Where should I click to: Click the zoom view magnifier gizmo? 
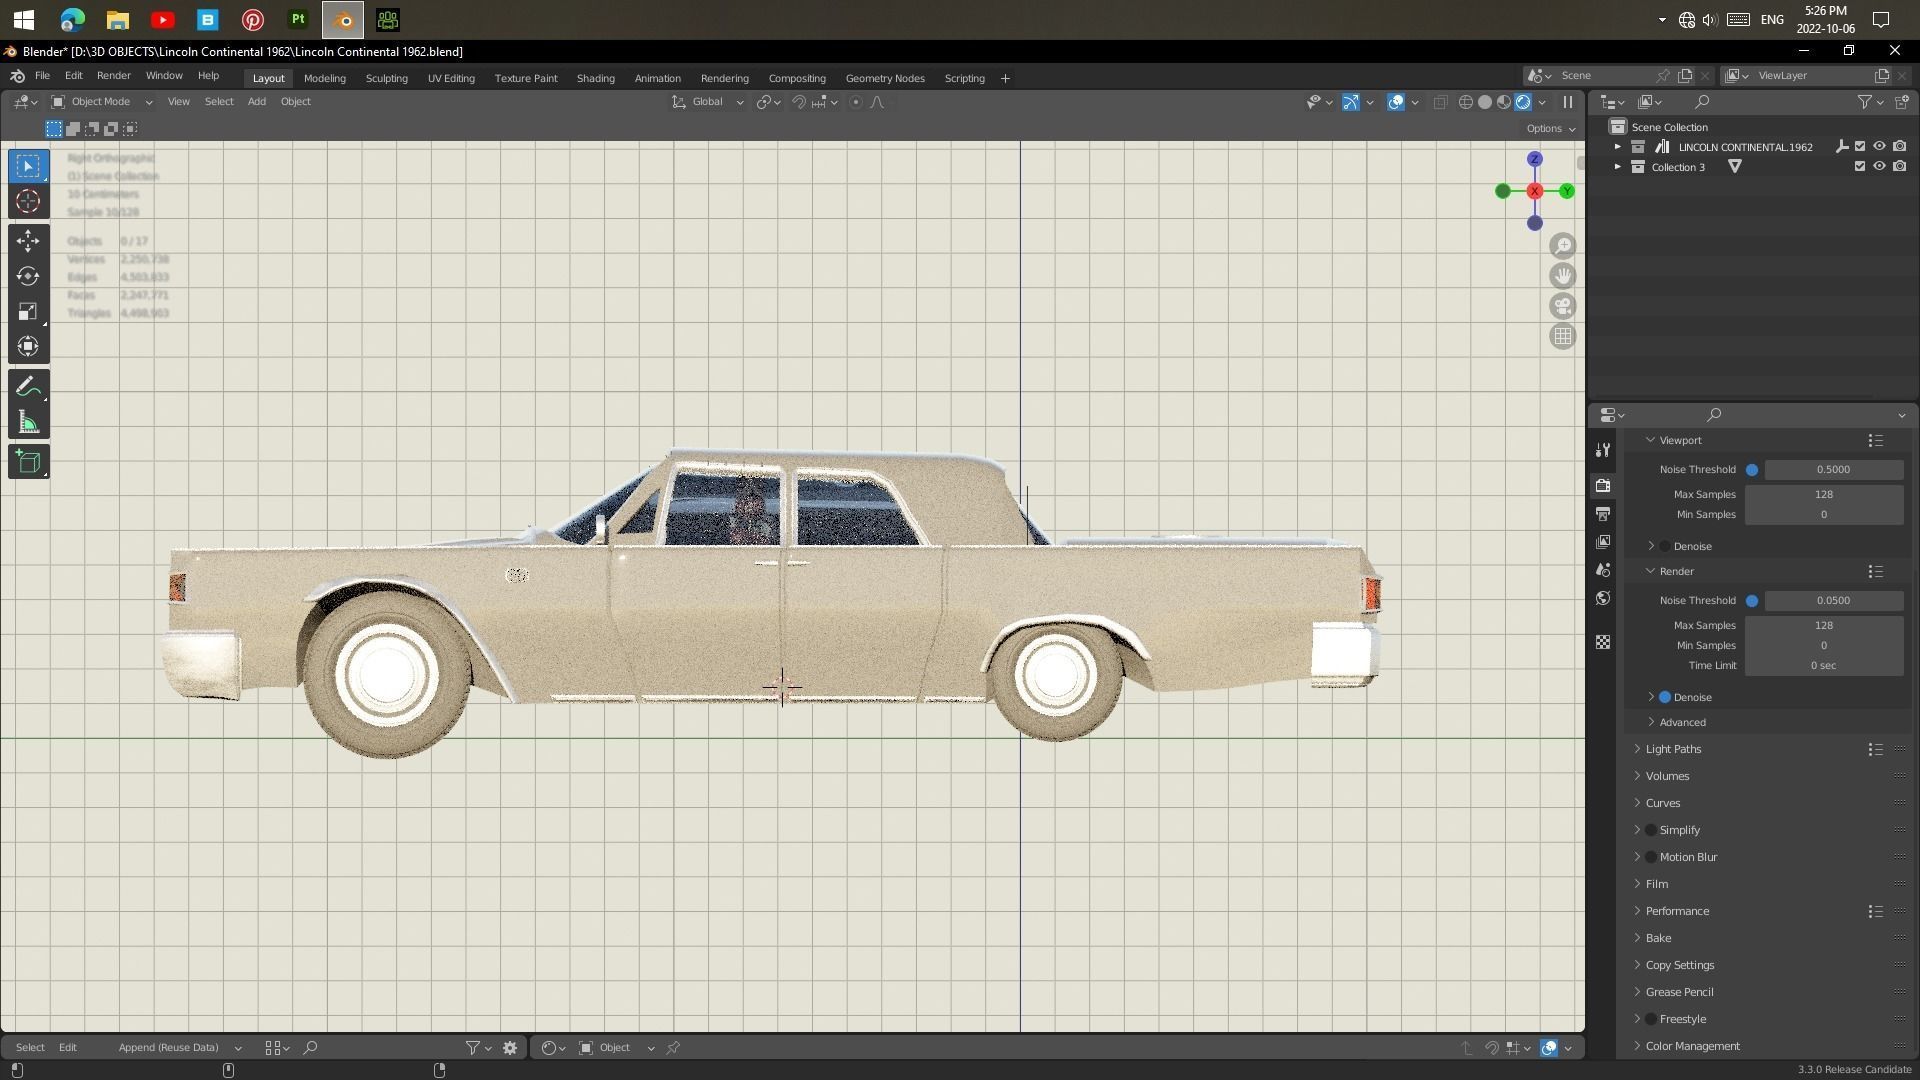click(1562, 246)
